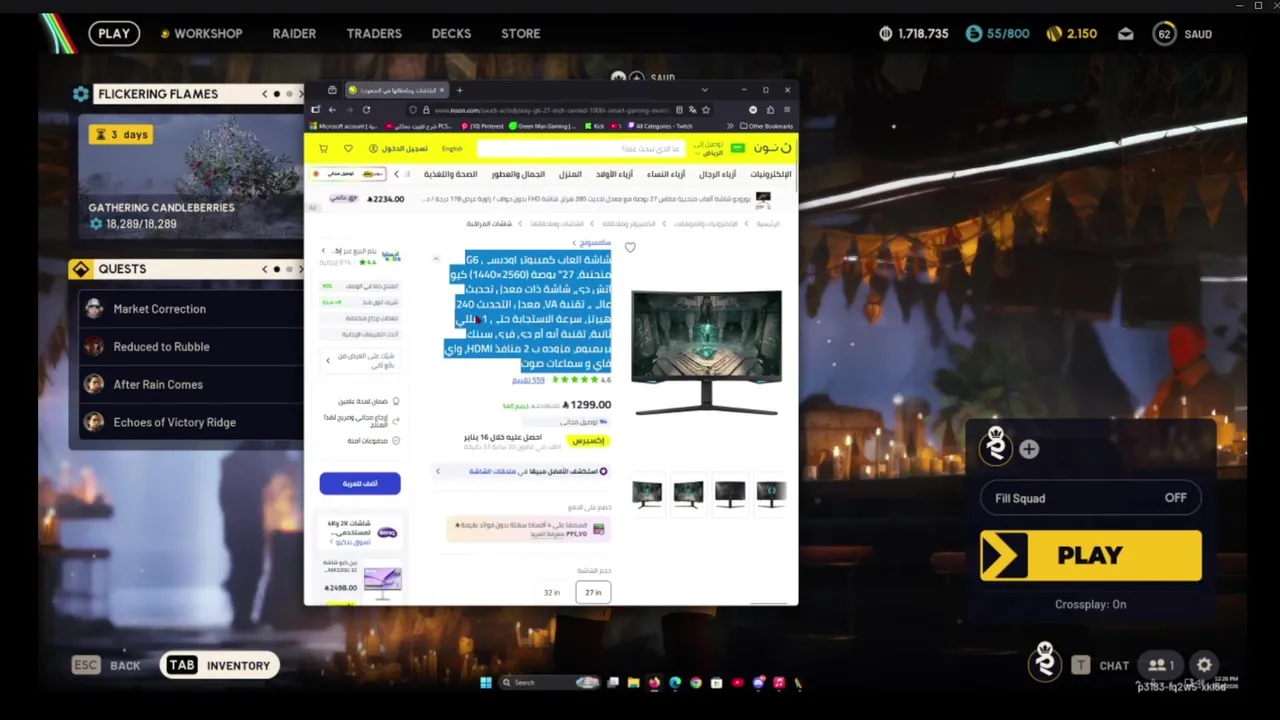Open the browser extensions puzzle icon
Screen dimensions: 1280x720
[770, 110]
